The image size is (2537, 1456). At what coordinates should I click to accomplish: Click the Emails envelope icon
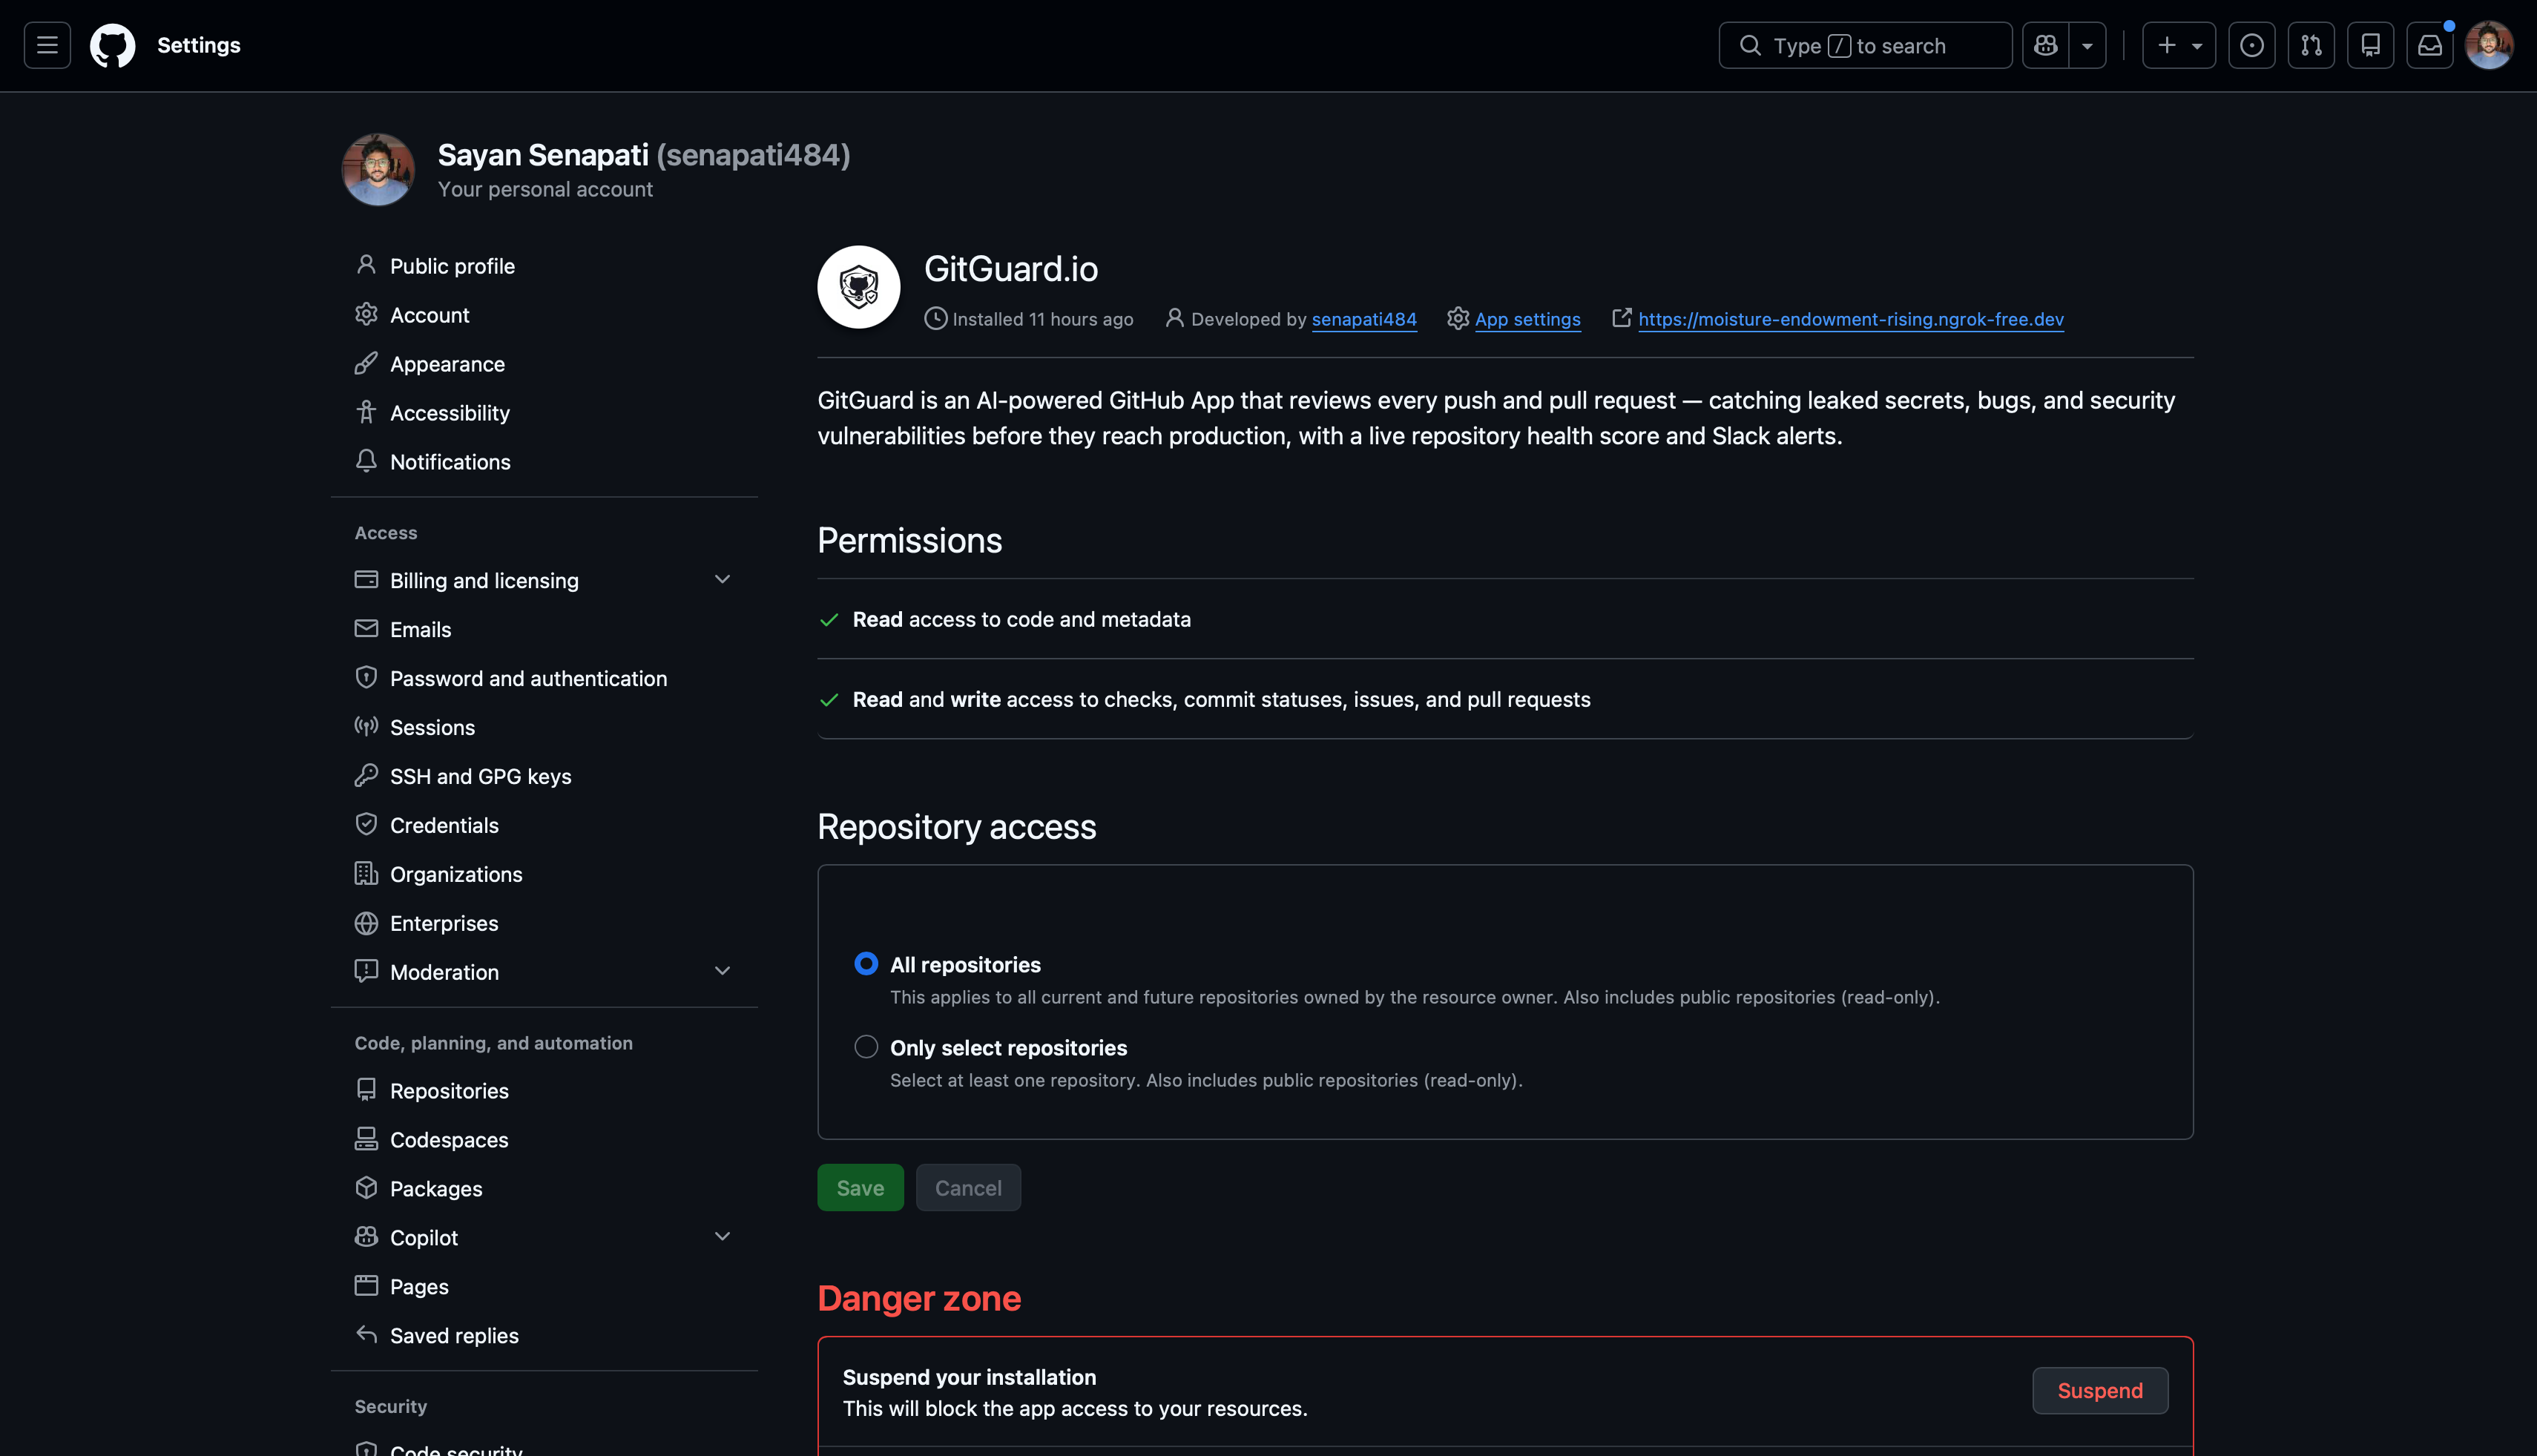[x=366, y=629]
